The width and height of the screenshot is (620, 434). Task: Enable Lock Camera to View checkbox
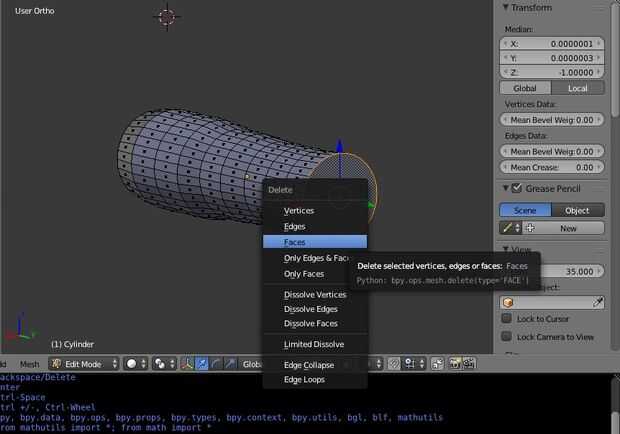(x=507, y=337)
